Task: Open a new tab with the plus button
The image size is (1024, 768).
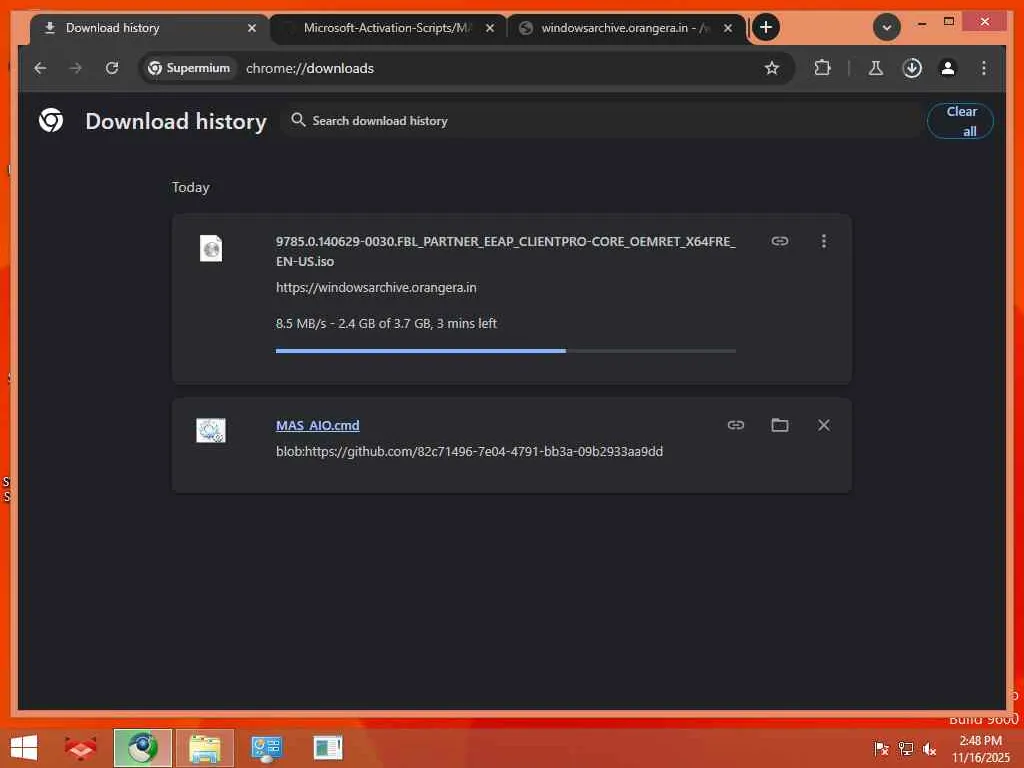Action: [x=766, y=27]
